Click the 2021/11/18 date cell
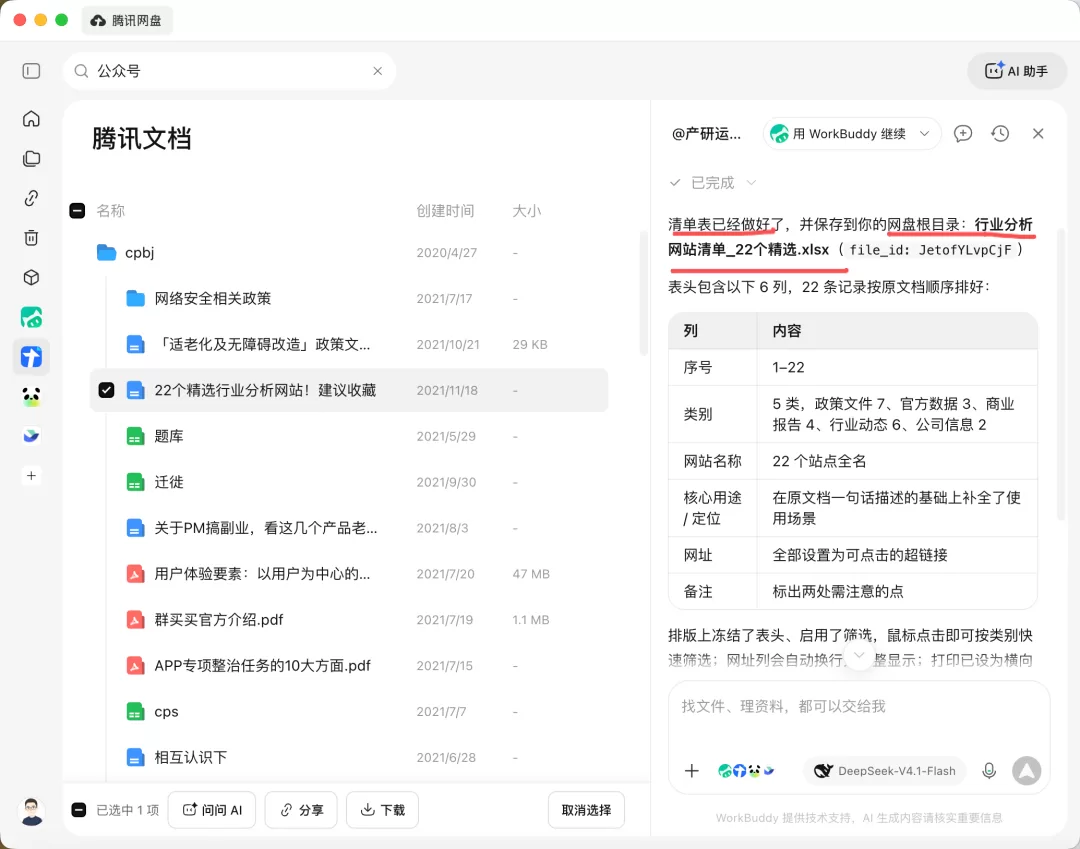 447,390
